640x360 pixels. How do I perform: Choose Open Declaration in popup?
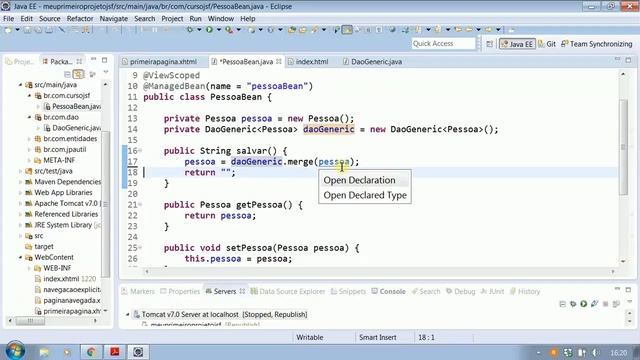coord(359,180)
